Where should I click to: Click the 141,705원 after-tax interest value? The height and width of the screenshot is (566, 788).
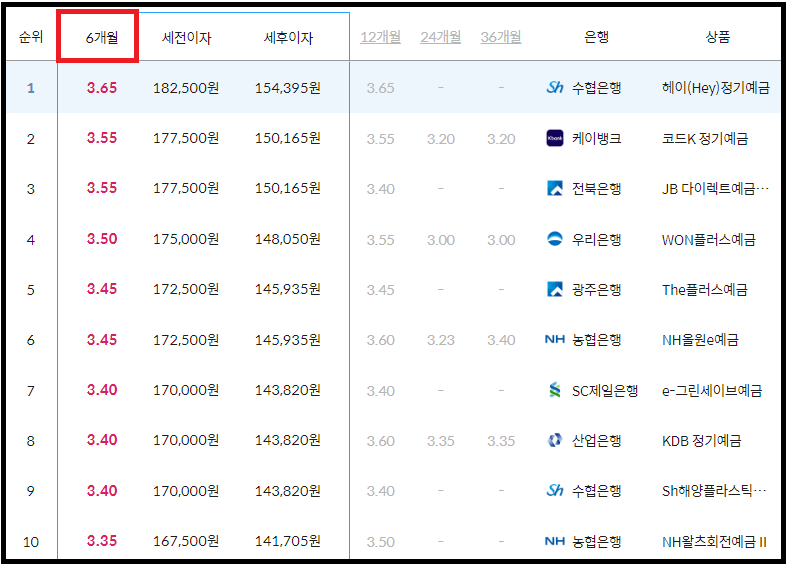coord(287,541)
